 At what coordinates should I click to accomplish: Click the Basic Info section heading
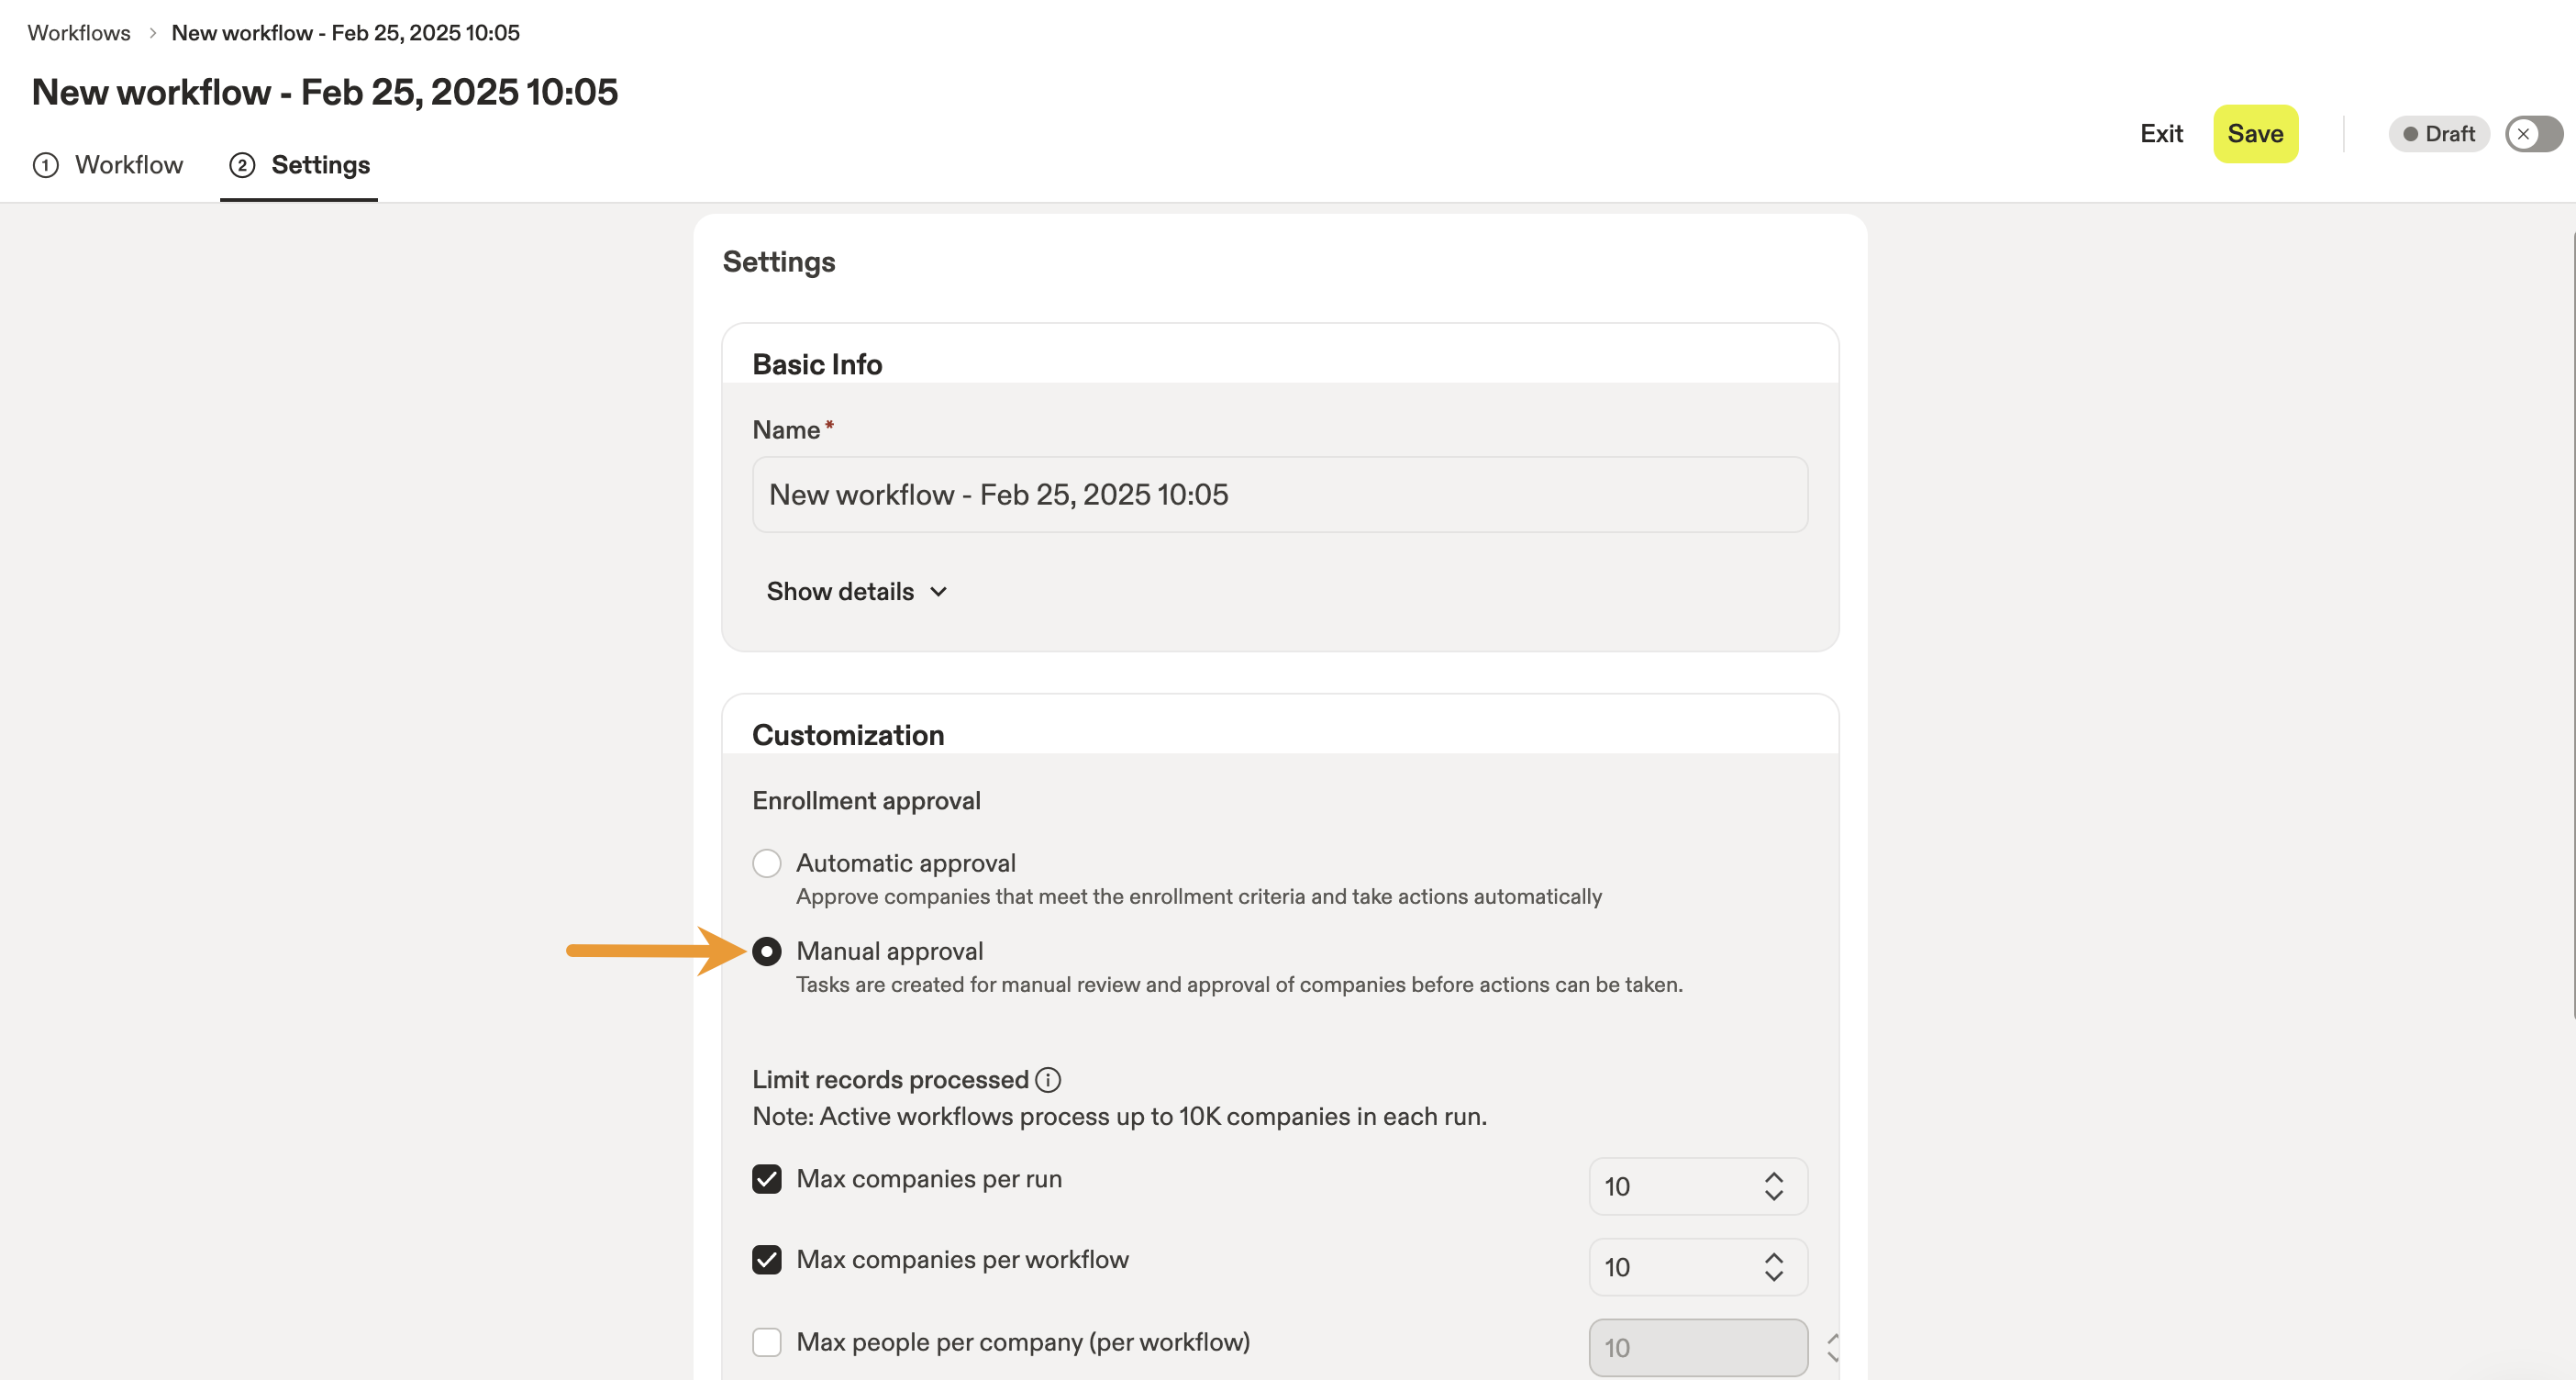[x=817, y=365]
